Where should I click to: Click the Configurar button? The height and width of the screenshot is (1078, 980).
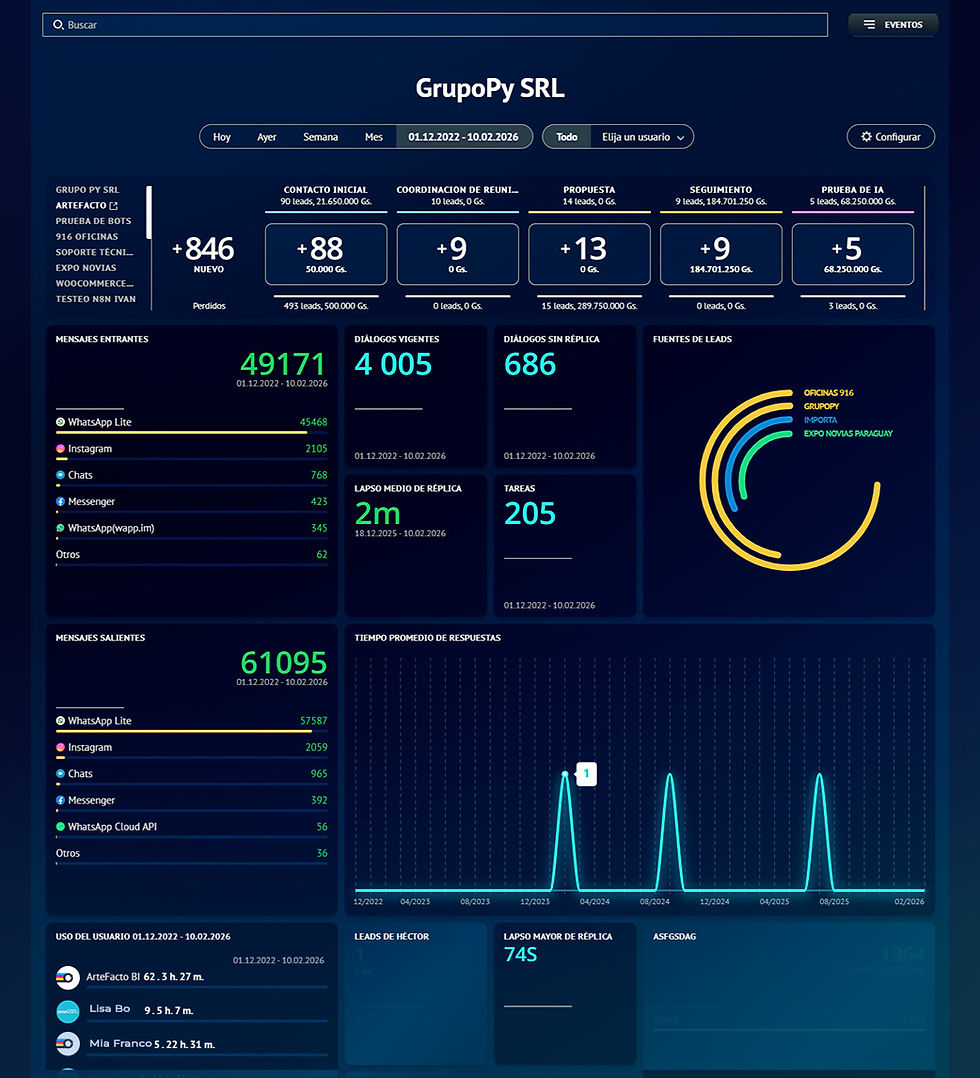tap(891, 137)
